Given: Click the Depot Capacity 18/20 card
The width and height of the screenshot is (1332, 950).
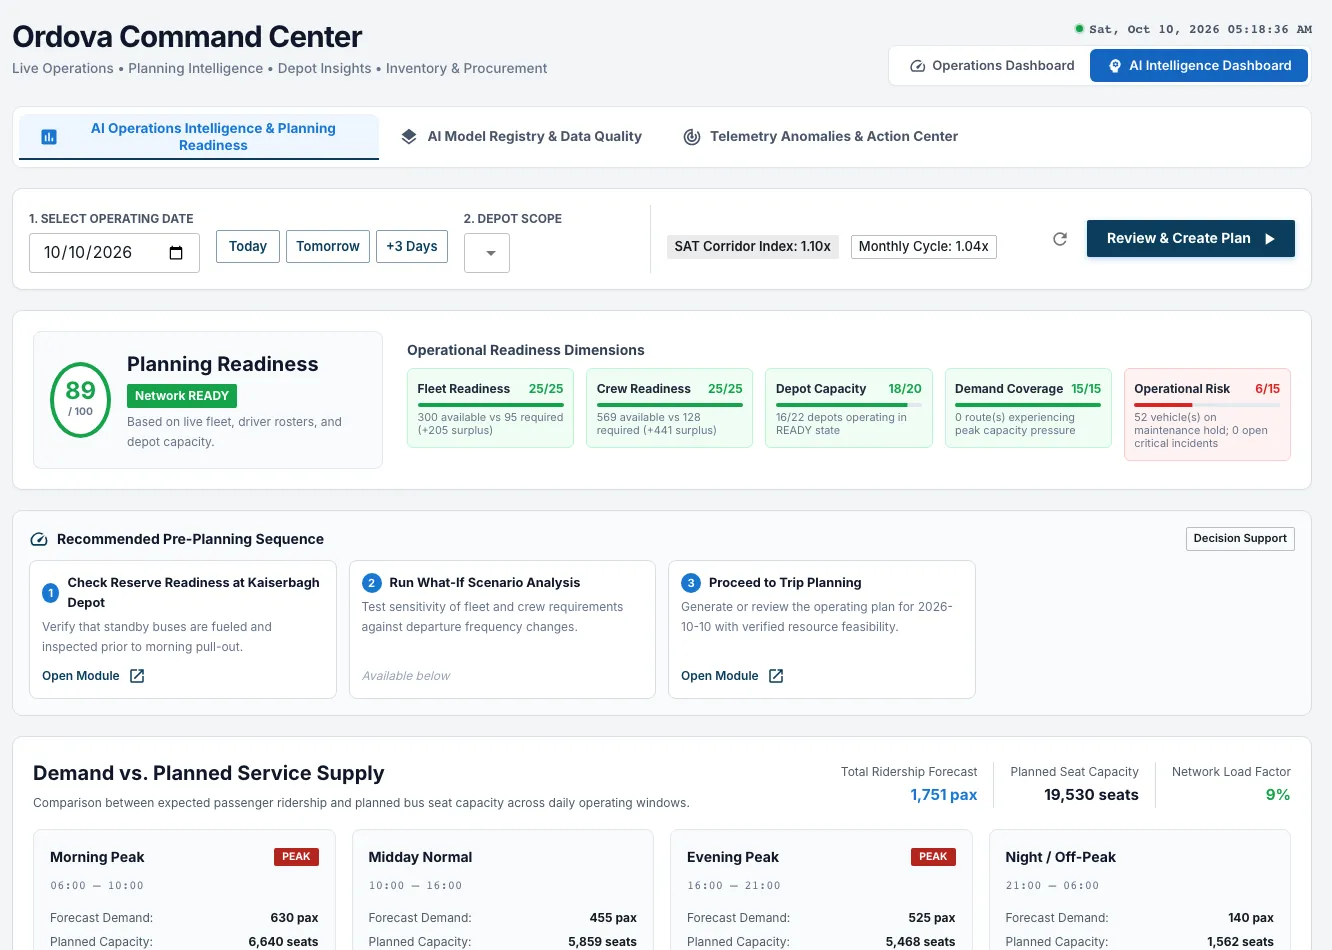Looking at the screenshot, I should 848,408.
